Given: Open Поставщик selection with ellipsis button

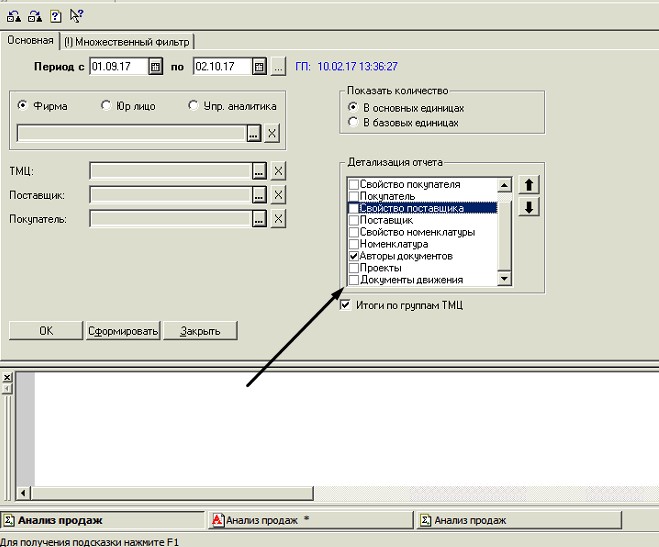Looking at the screenshot, I should coord(259,194).
